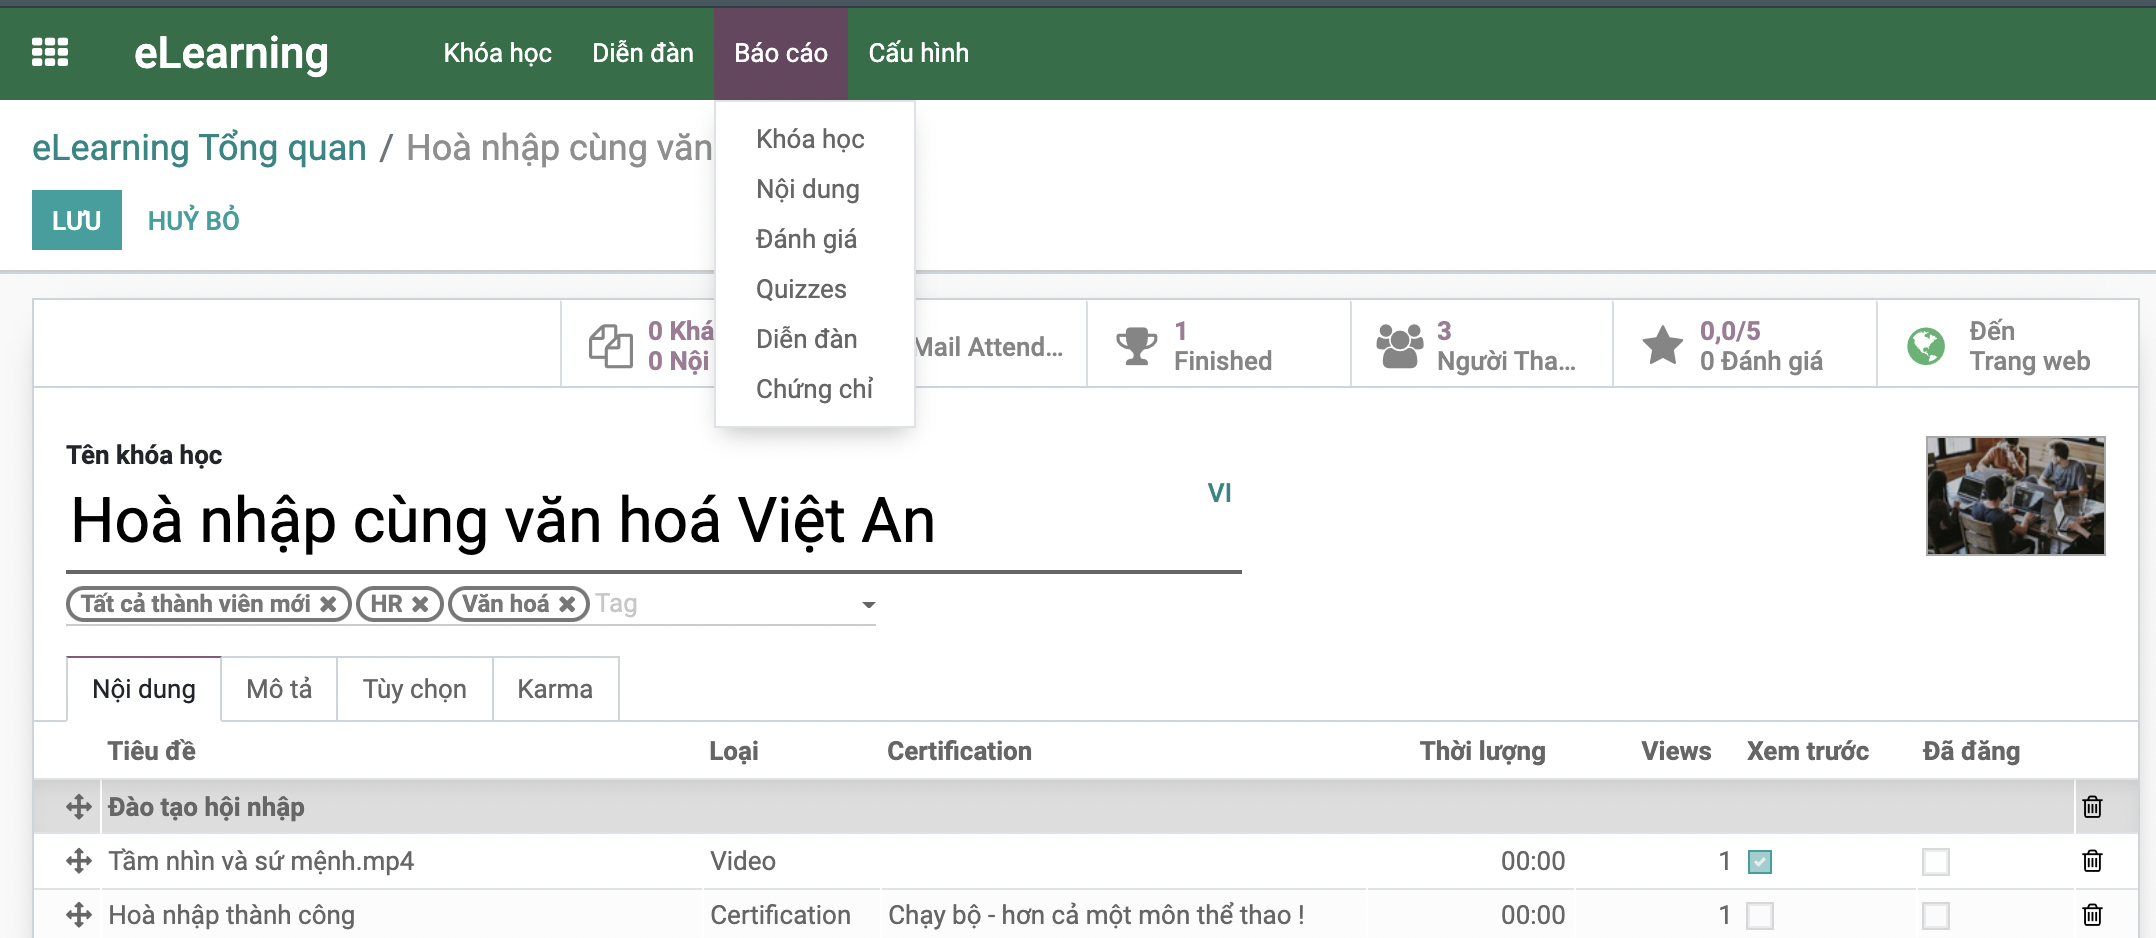Open the Tag field dropdown arrow

(868, 604)
